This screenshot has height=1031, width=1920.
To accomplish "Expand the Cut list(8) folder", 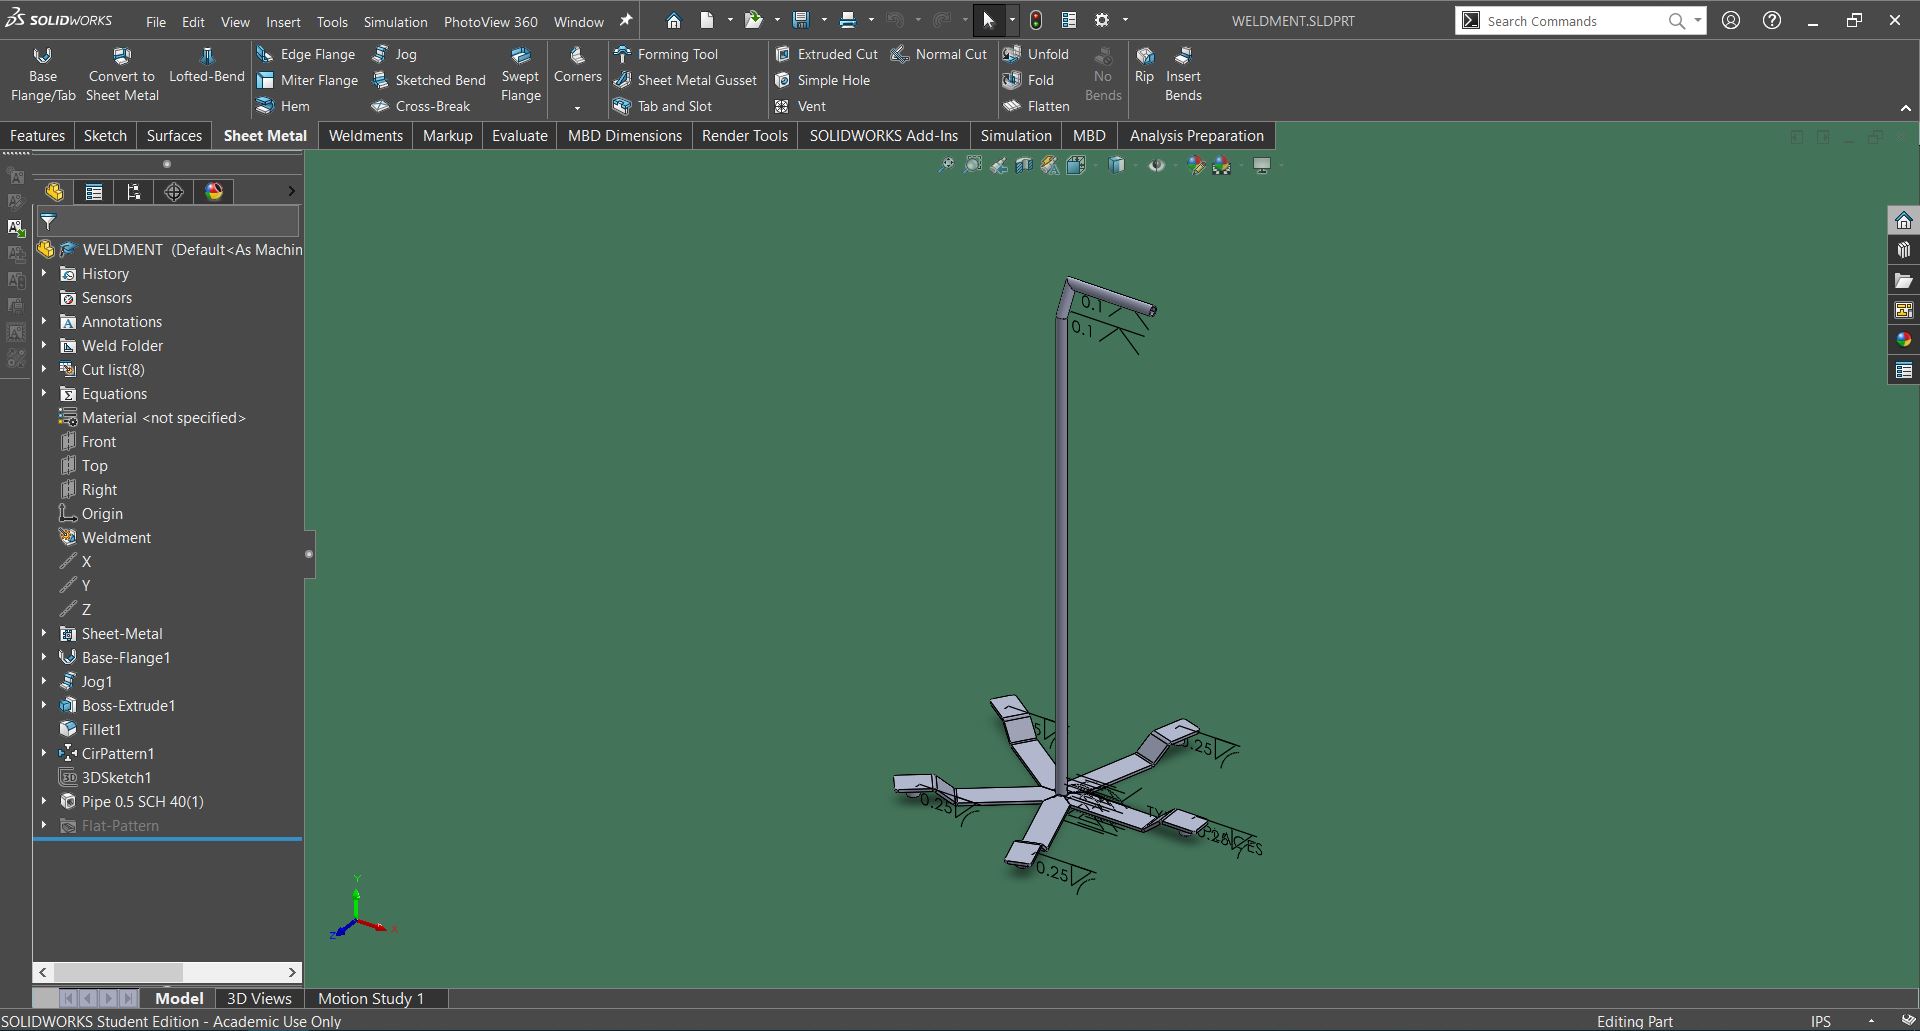I will pos(44,370).
